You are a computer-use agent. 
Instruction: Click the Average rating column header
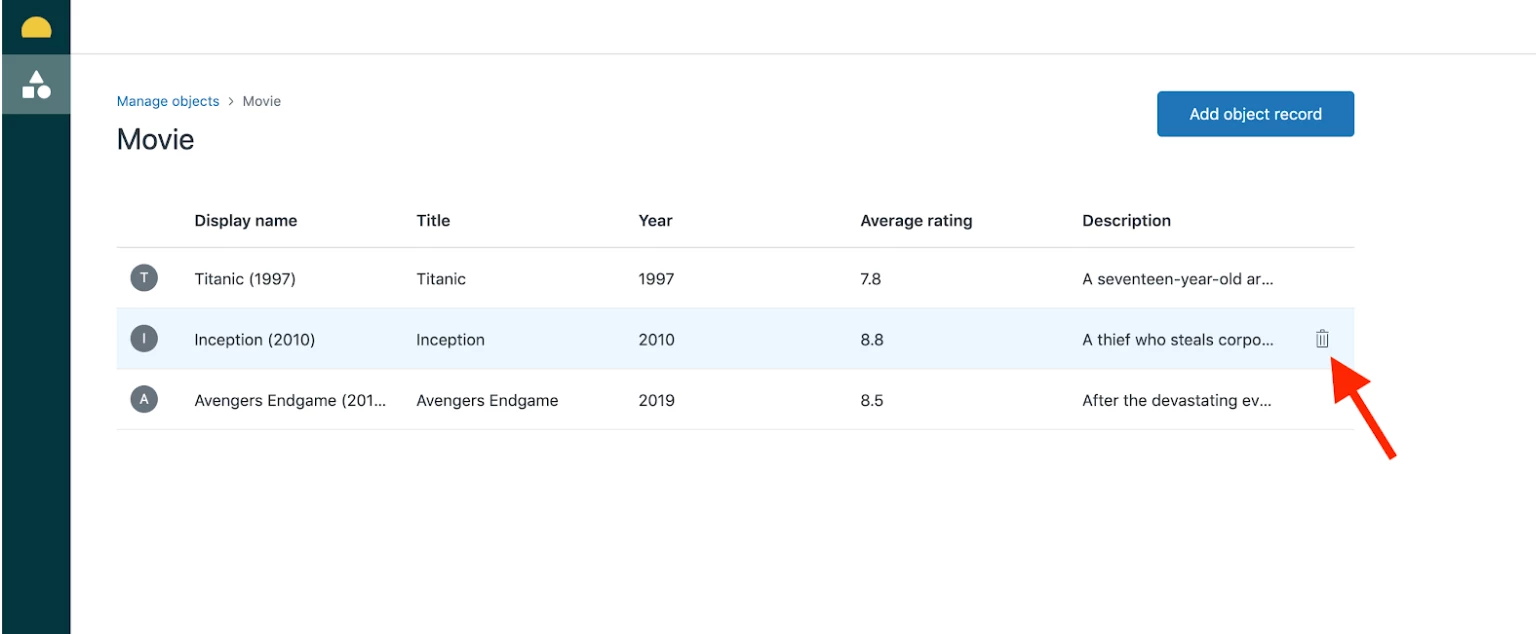916,221
